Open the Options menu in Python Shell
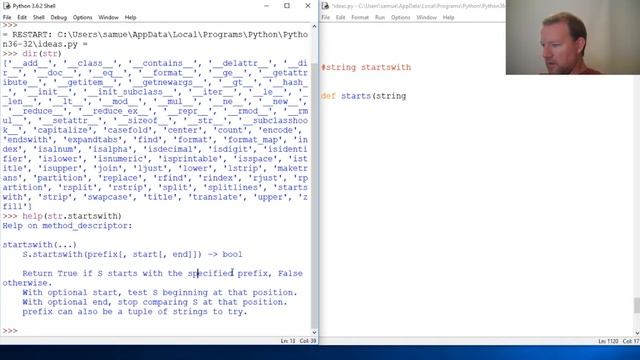This screenshot has height=360, width=640. pos(82,18)
